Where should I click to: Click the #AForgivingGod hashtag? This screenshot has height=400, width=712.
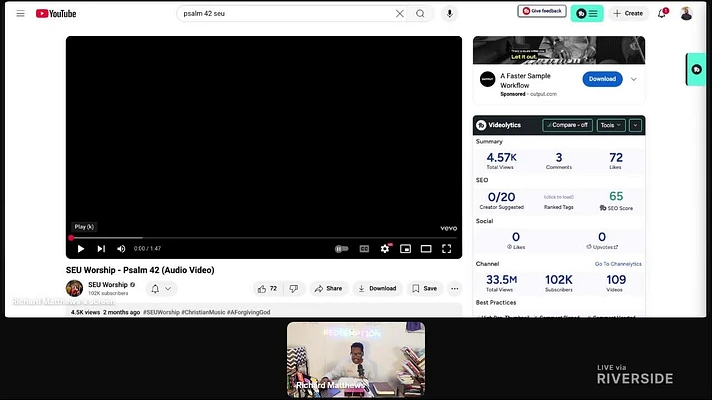[x=248, y=312]
